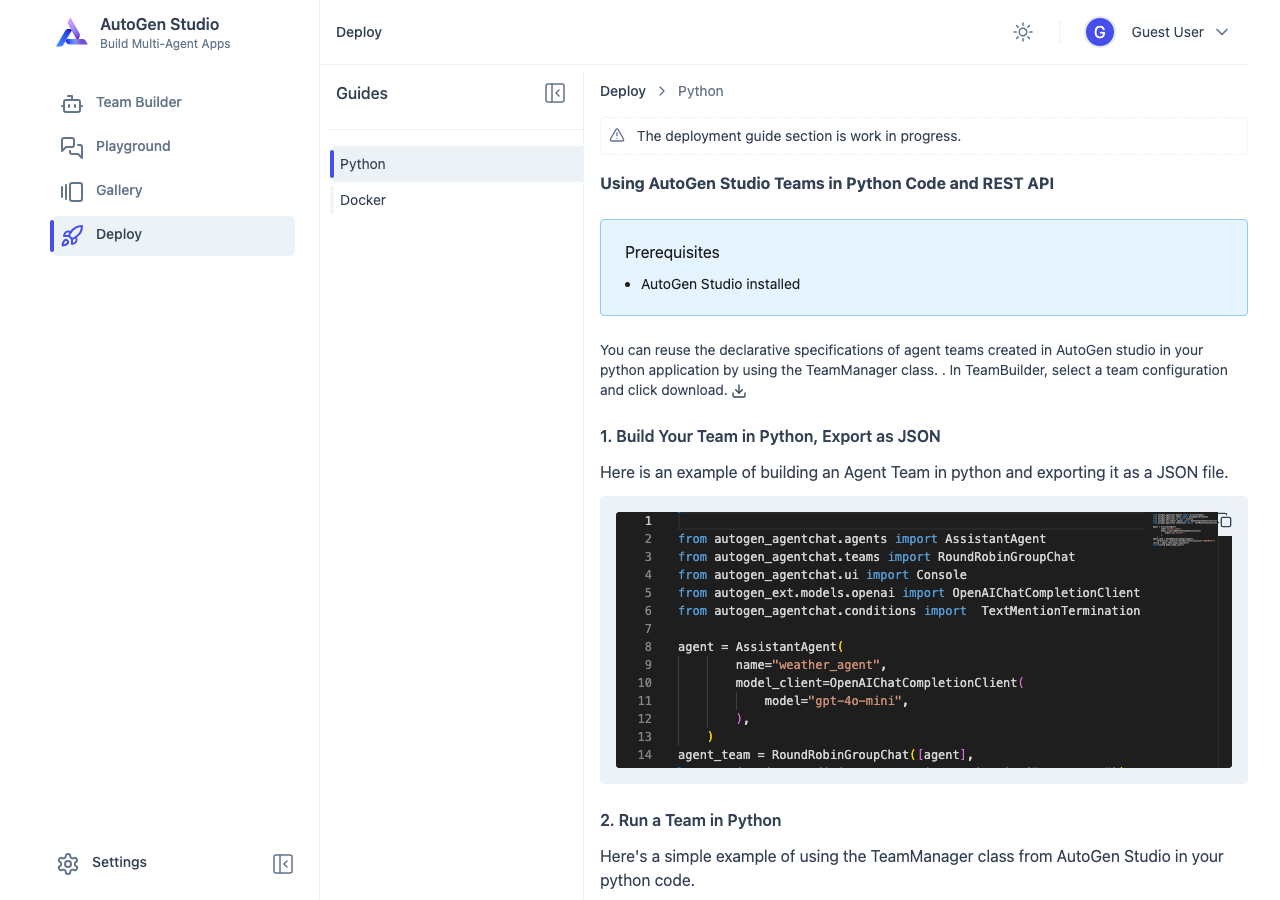Click the model="gpt-4o-mini" code line
Screen dimensions: 1280x900
coord(836,701)
